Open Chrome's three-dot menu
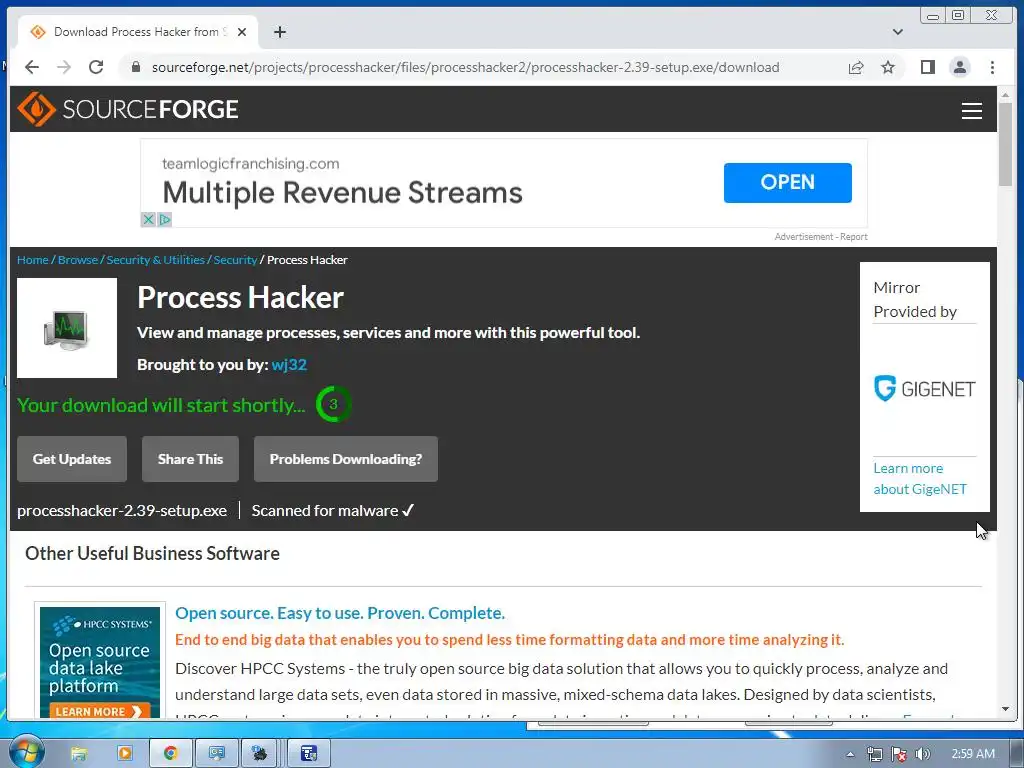Viewport: 1024px width, 768px height. tap(992, 67)
